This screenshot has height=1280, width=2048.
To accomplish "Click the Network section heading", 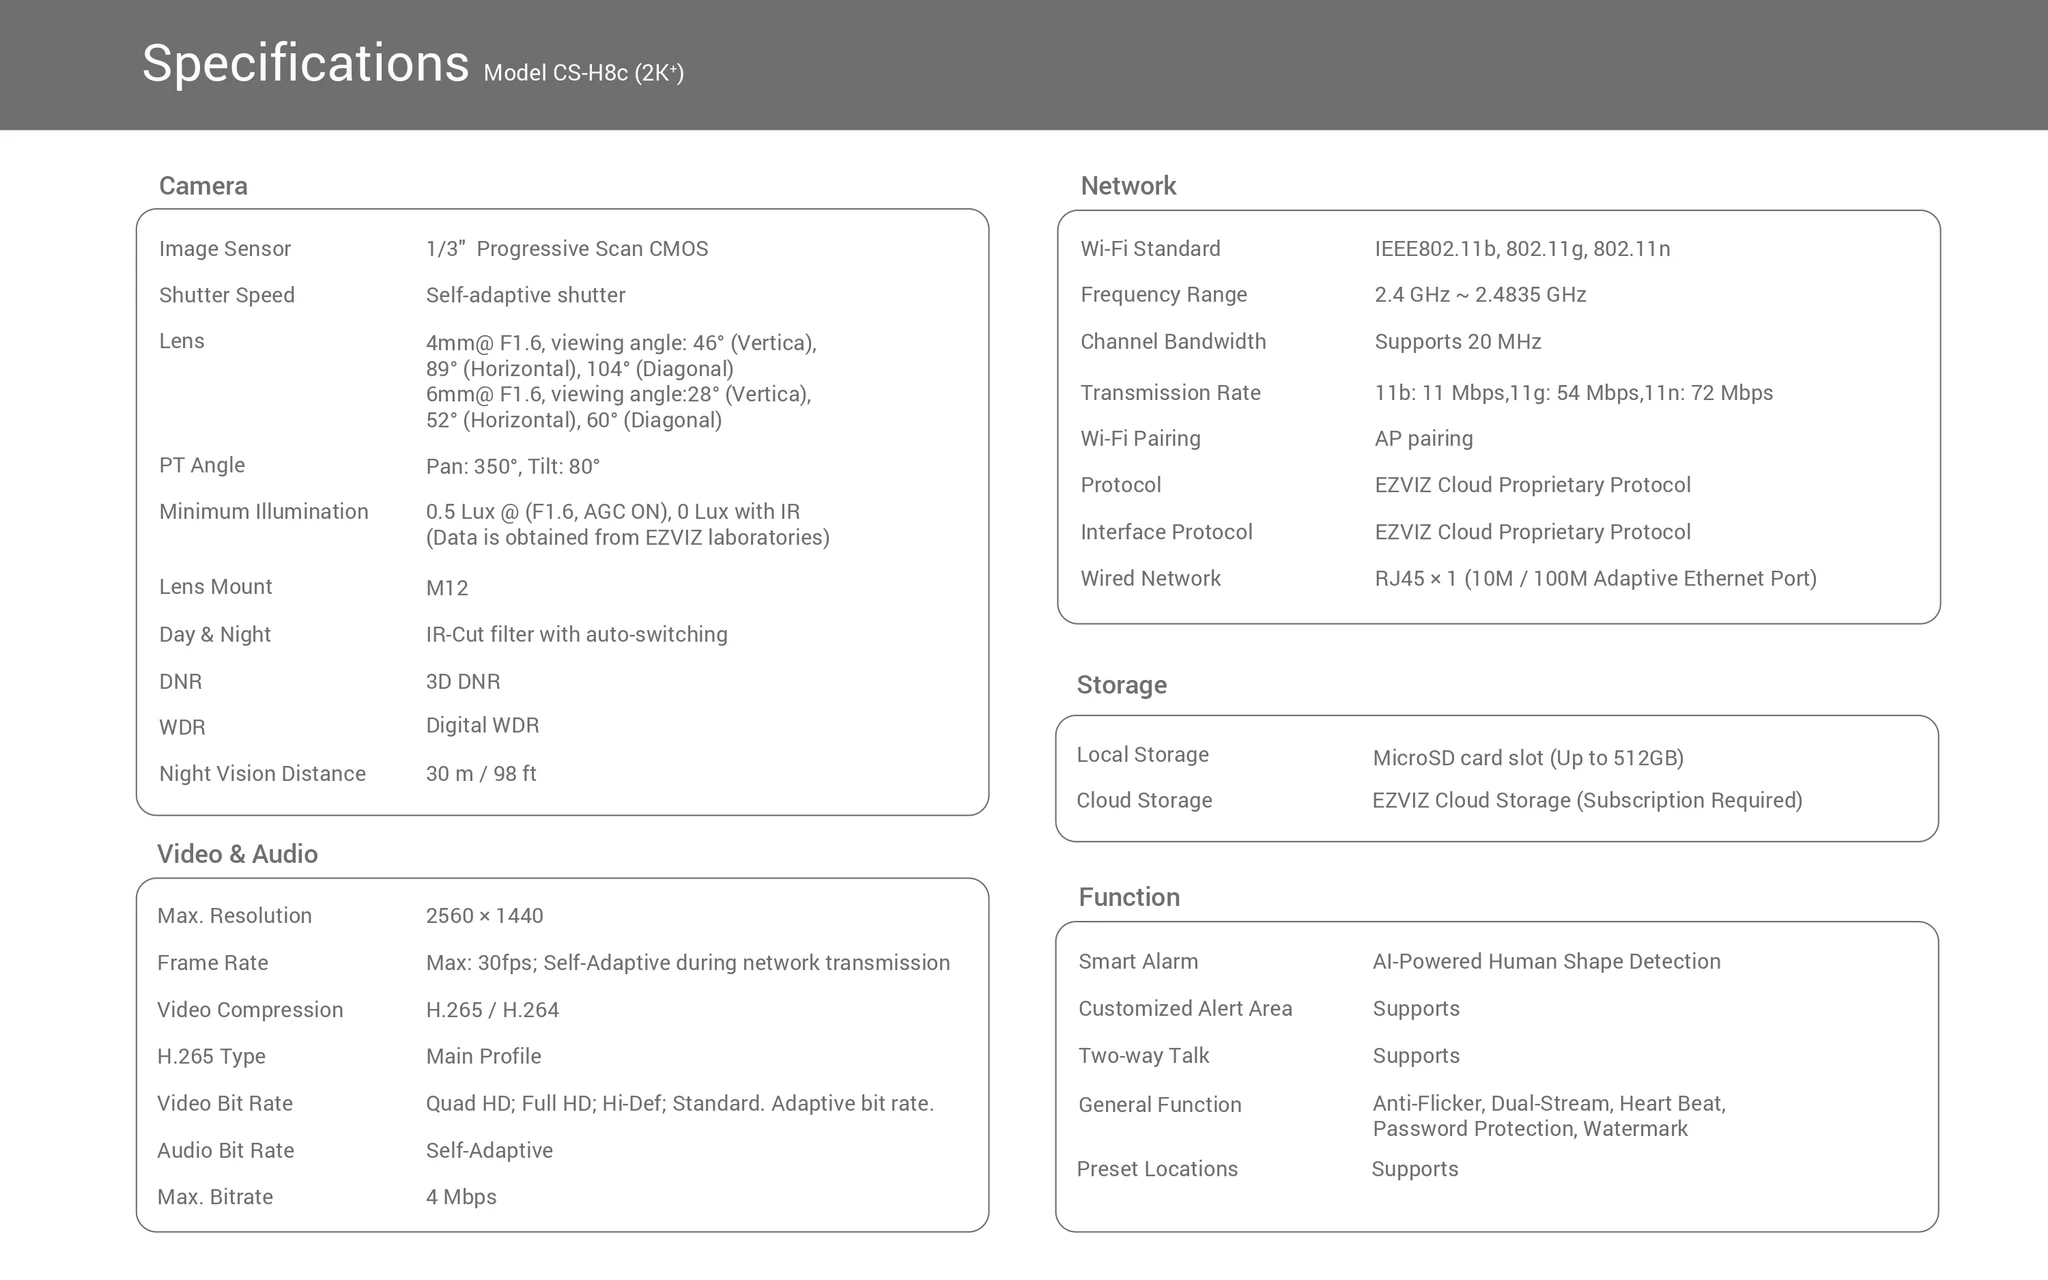I will point(1128,186).
